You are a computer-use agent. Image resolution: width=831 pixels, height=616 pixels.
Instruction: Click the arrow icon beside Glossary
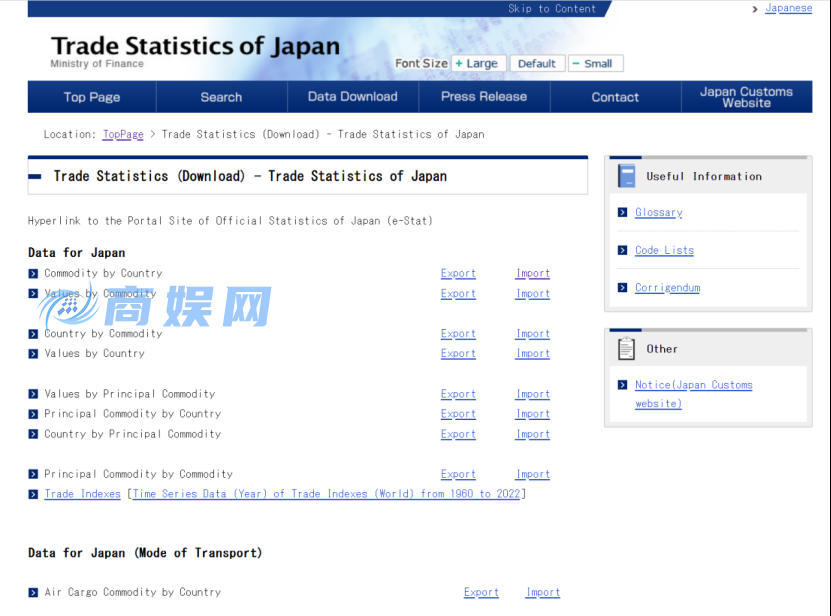coord(623,212)
